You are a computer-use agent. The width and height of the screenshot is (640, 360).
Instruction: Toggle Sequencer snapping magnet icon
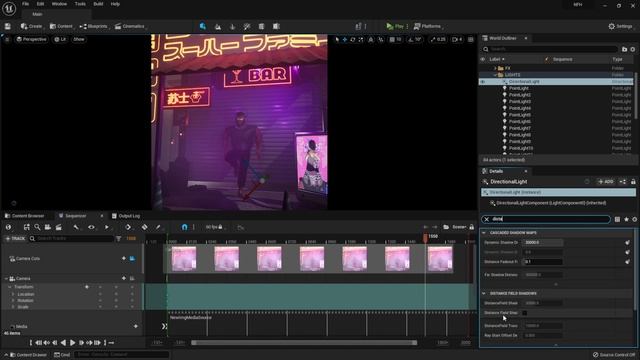(184, 227)
